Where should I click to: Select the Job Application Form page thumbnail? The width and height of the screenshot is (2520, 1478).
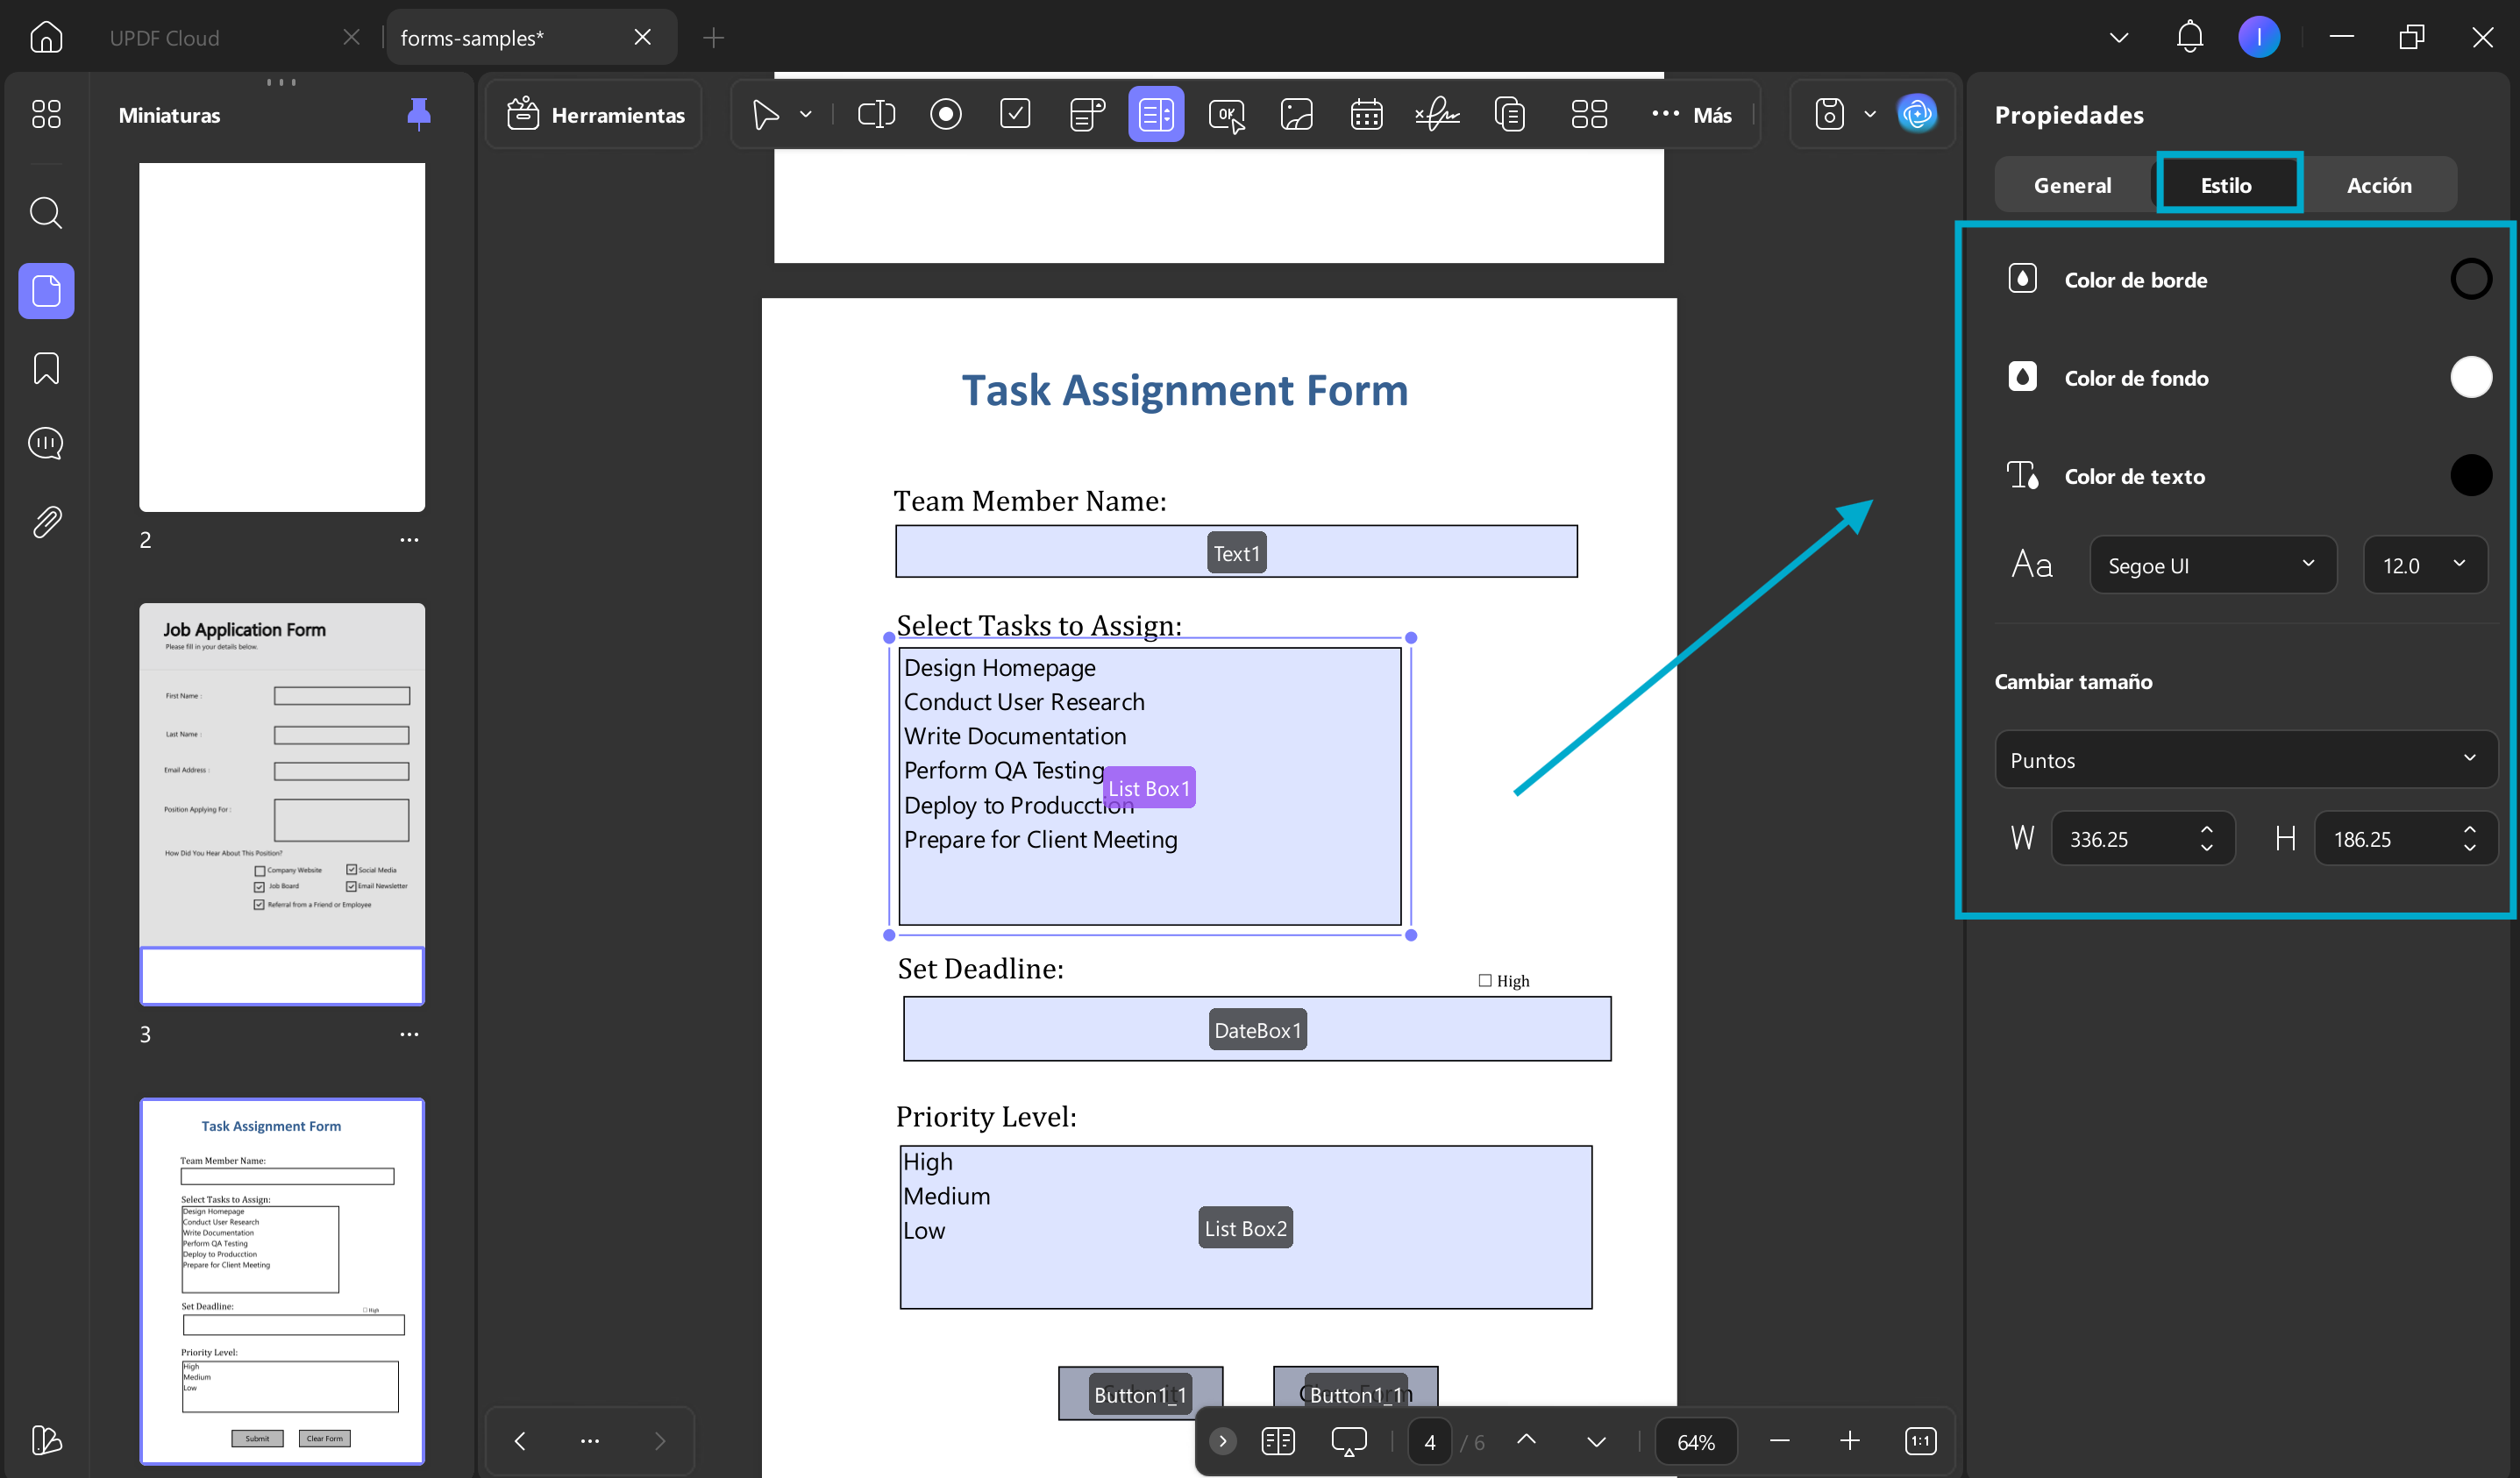[282, 803]
